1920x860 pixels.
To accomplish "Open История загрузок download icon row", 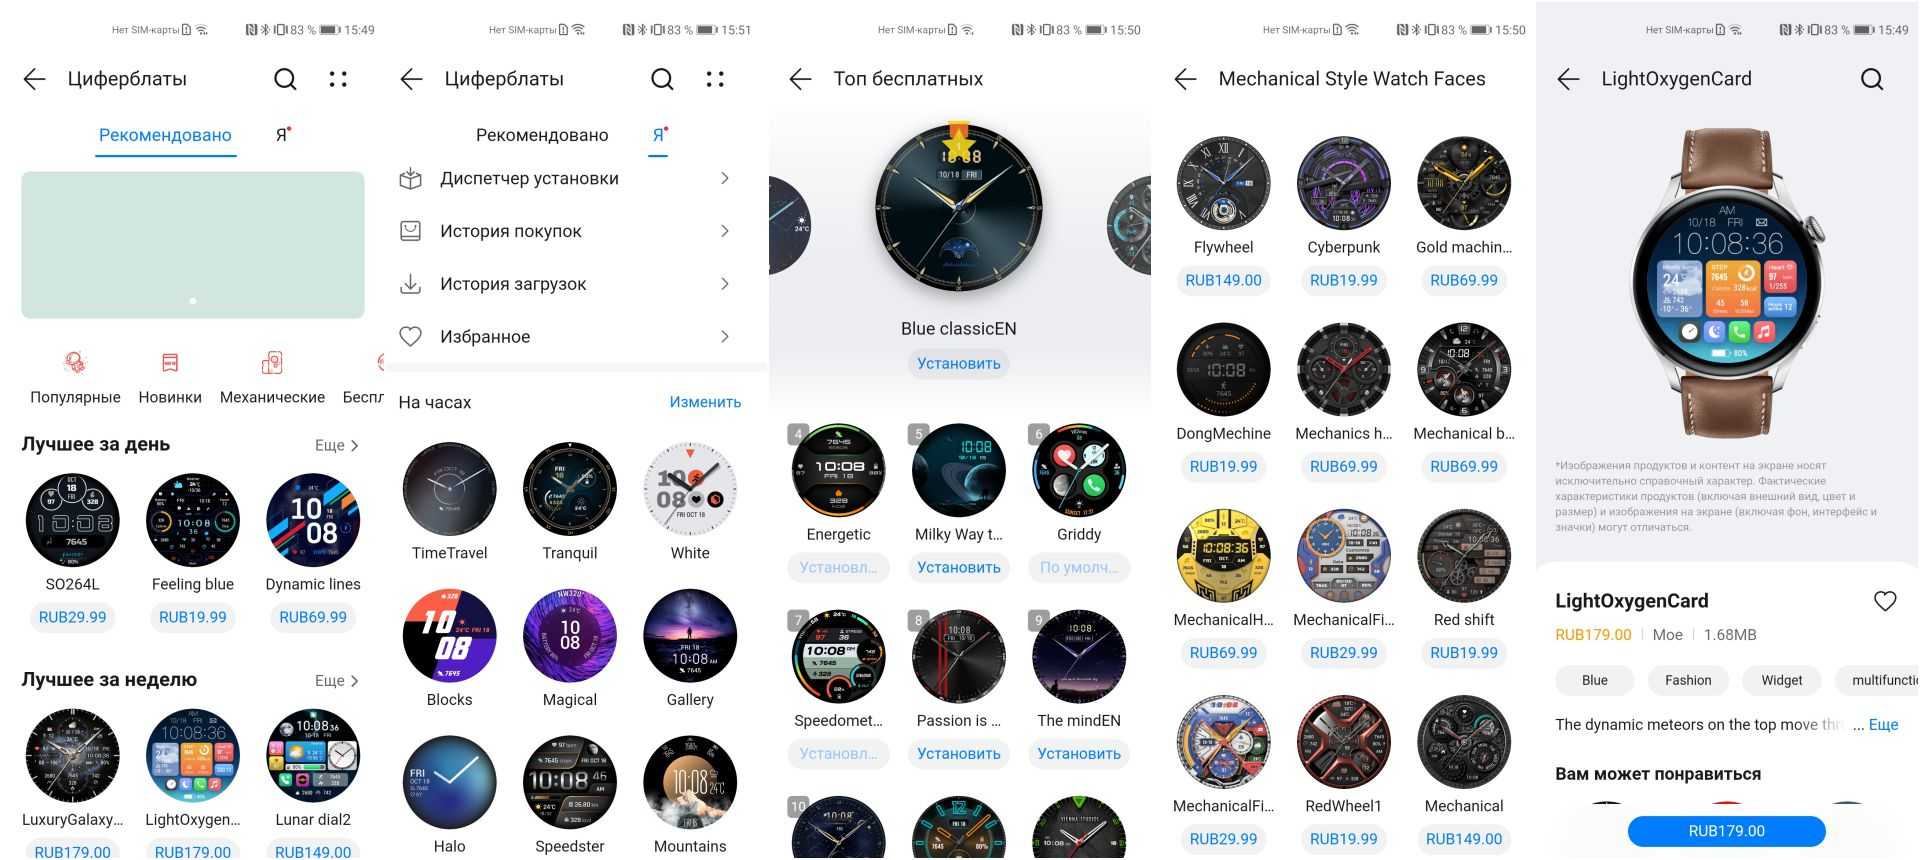I will tap(565, 284).
